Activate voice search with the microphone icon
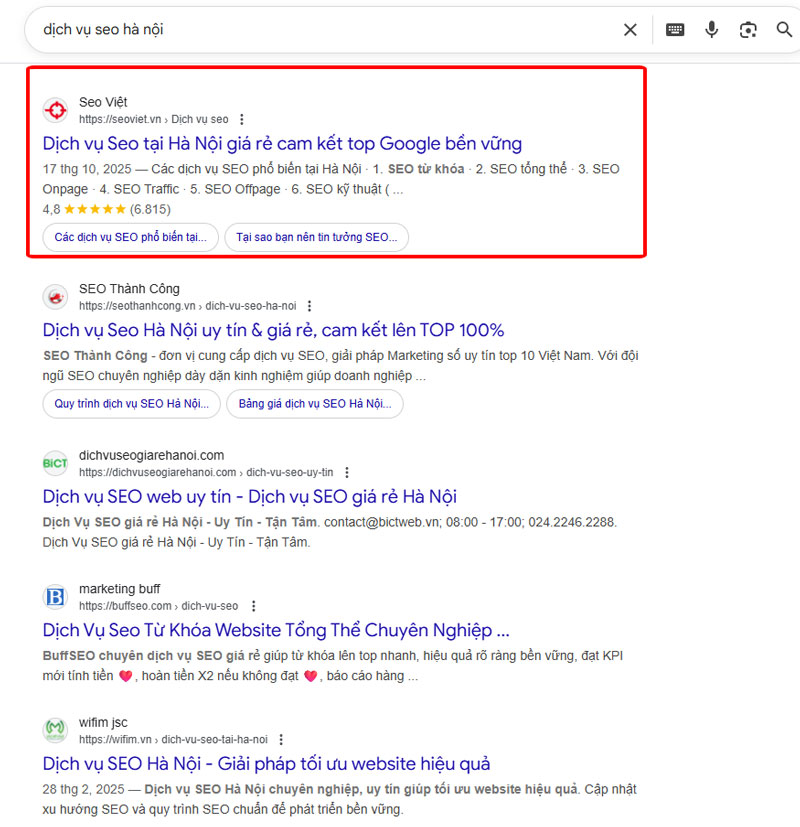Viewport: 800px width, 827px height. (x=711, y=30)
